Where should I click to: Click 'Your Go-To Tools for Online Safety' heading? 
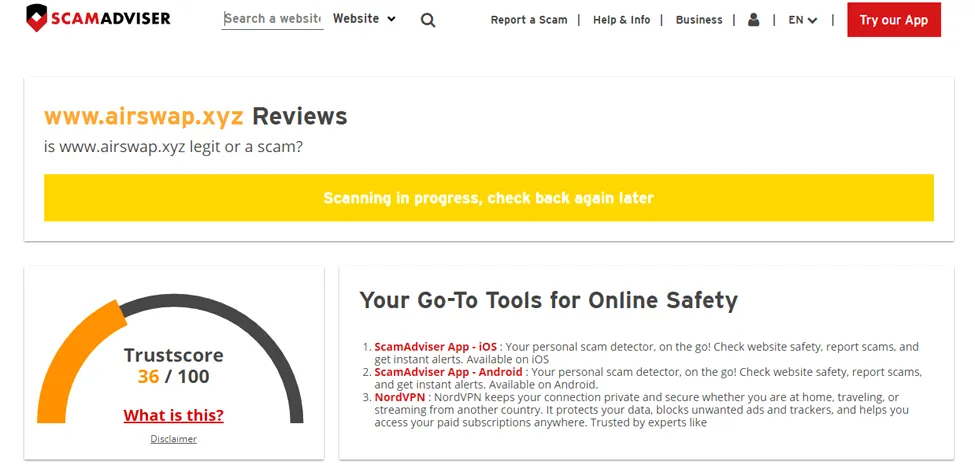[x=548, y=300]
